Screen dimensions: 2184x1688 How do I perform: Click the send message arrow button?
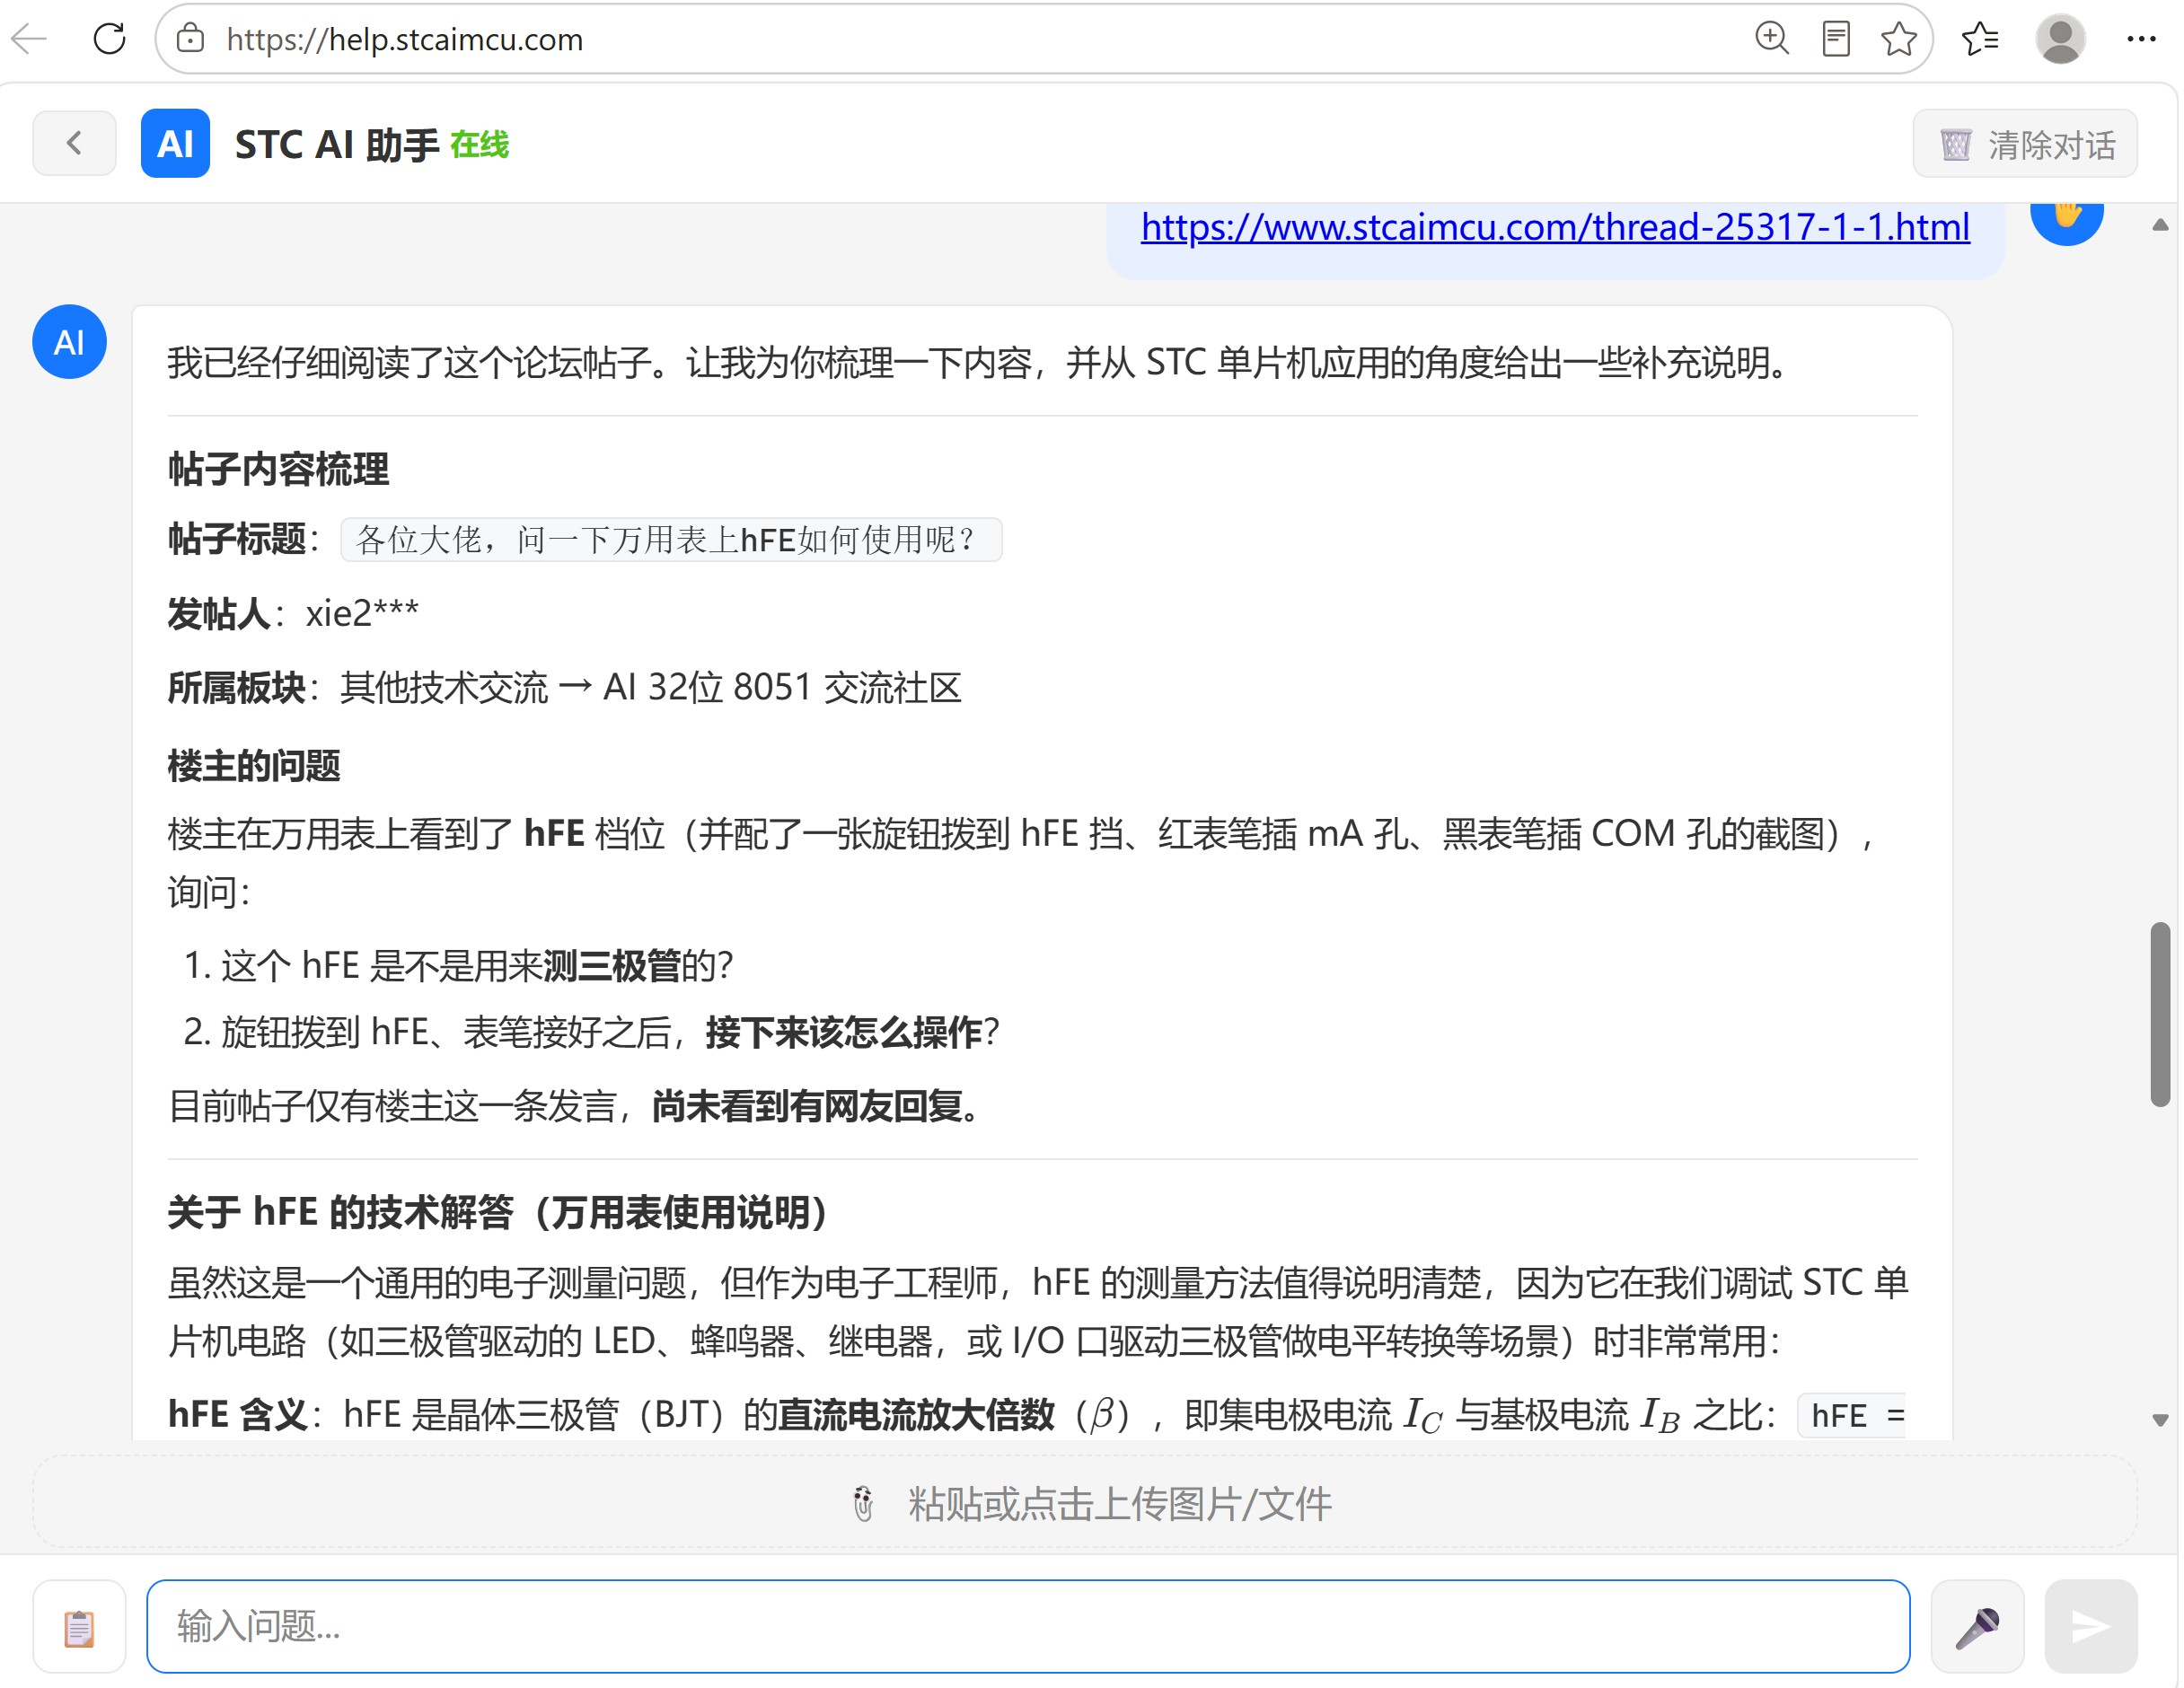tap(2091, 1626)
